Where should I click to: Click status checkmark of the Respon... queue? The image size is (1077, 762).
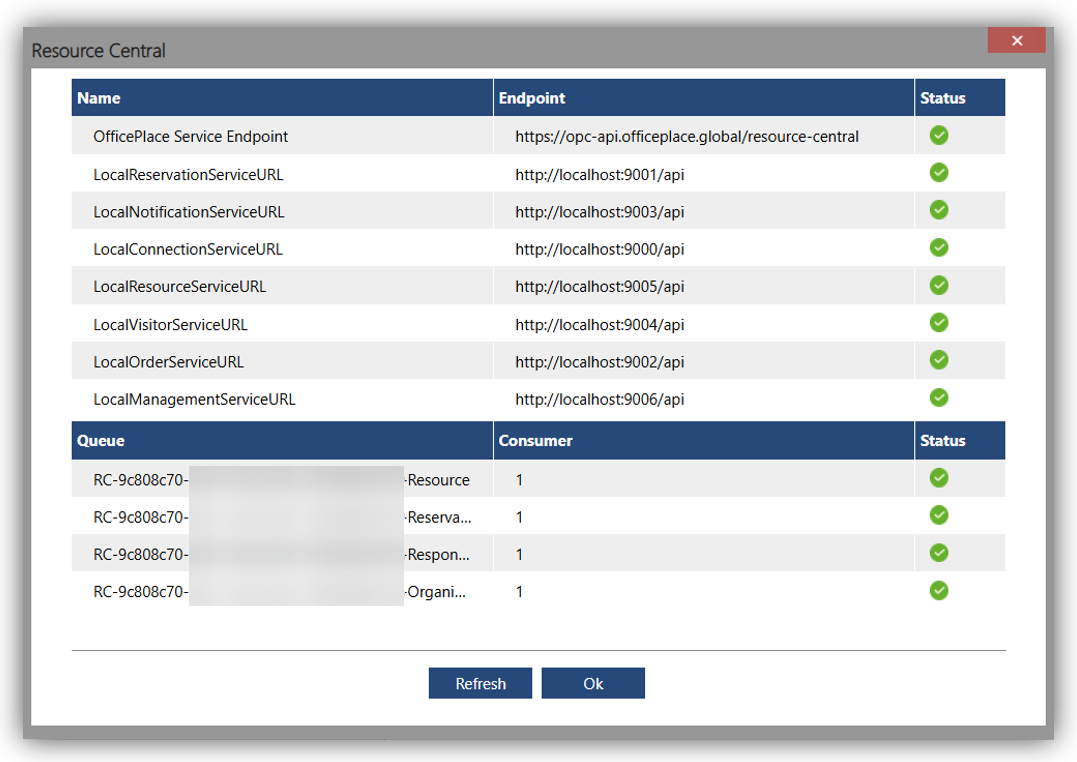(x=939, y=553)
